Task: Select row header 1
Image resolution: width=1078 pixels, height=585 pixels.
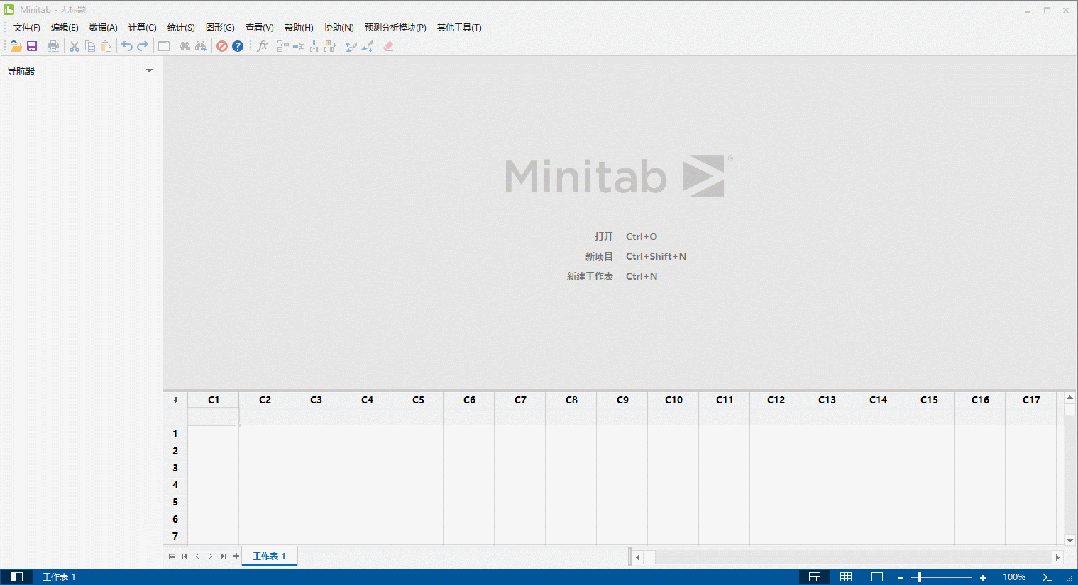Action: (175, 434)
